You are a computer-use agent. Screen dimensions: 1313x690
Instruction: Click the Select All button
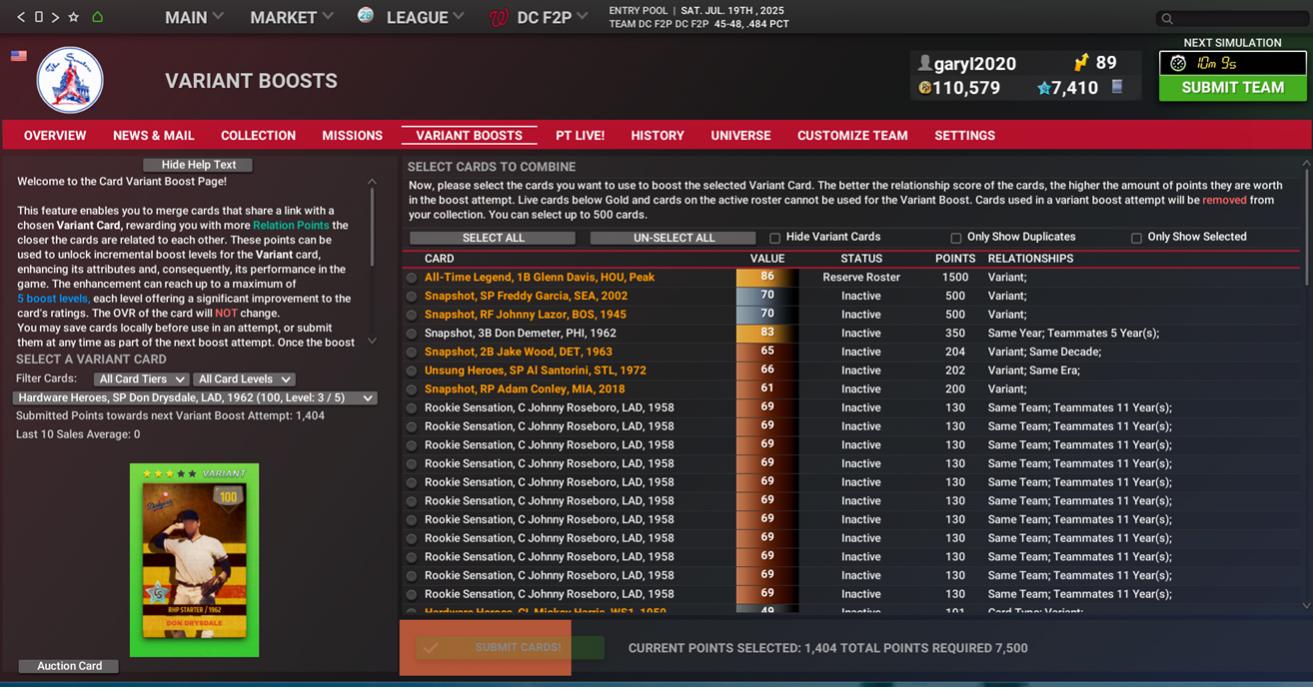492,238
